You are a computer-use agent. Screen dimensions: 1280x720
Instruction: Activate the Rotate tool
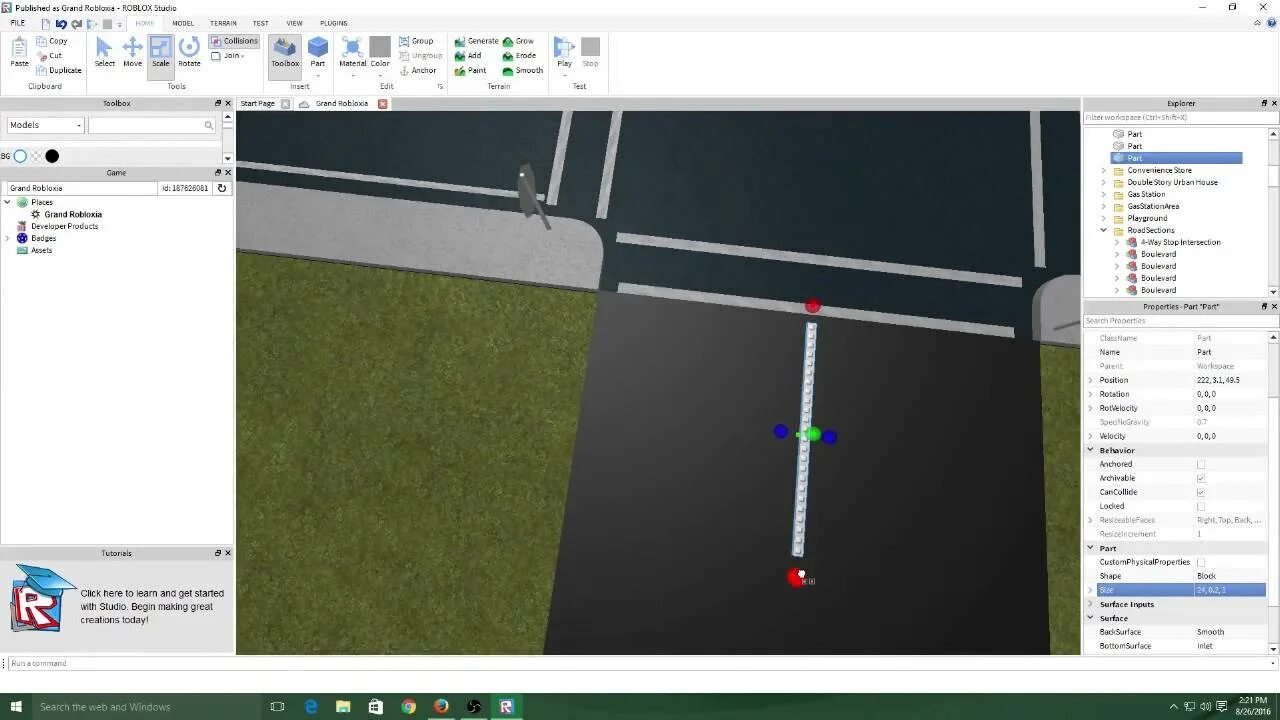pyautogui.click(x=189, y=52)
